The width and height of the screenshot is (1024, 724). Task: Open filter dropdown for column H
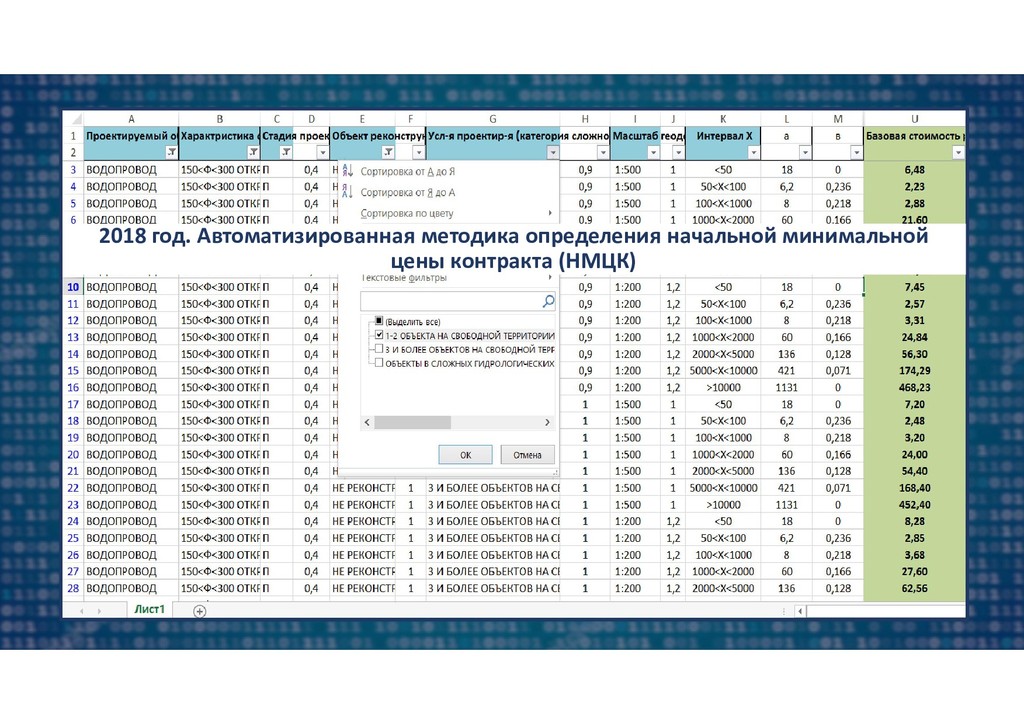coord(603,152)
